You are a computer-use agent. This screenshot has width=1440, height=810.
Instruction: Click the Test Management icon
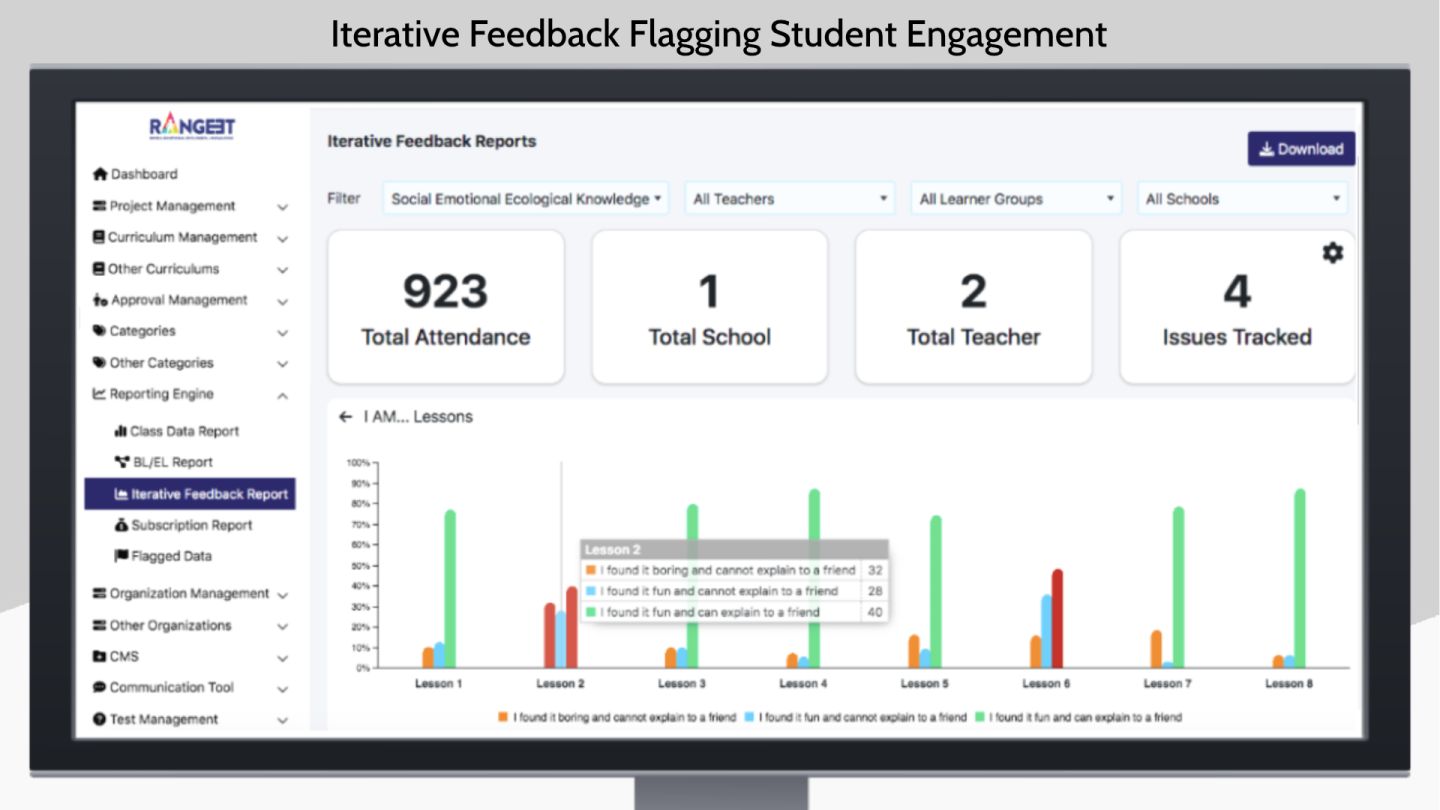[x=99, y=719]
